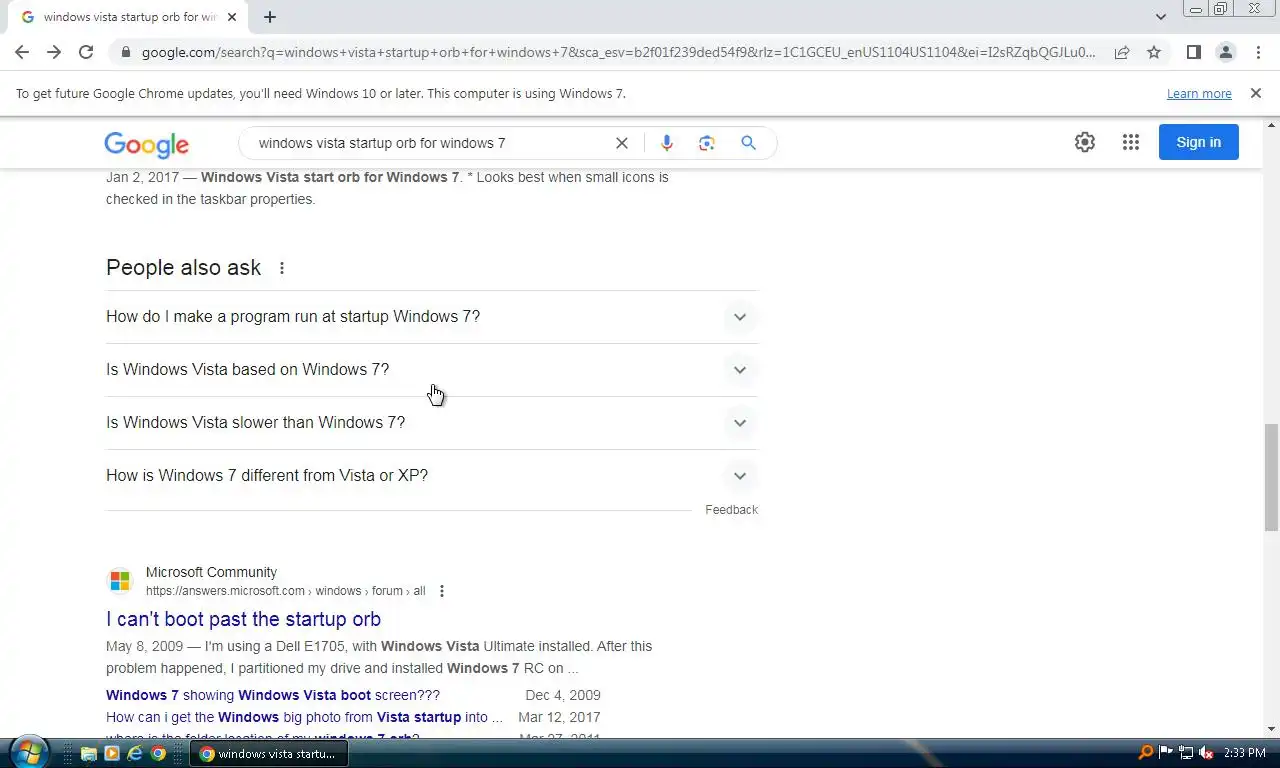Click the 'People also ask' heading
The image size is (1280, 768).
tap(183, 268)
